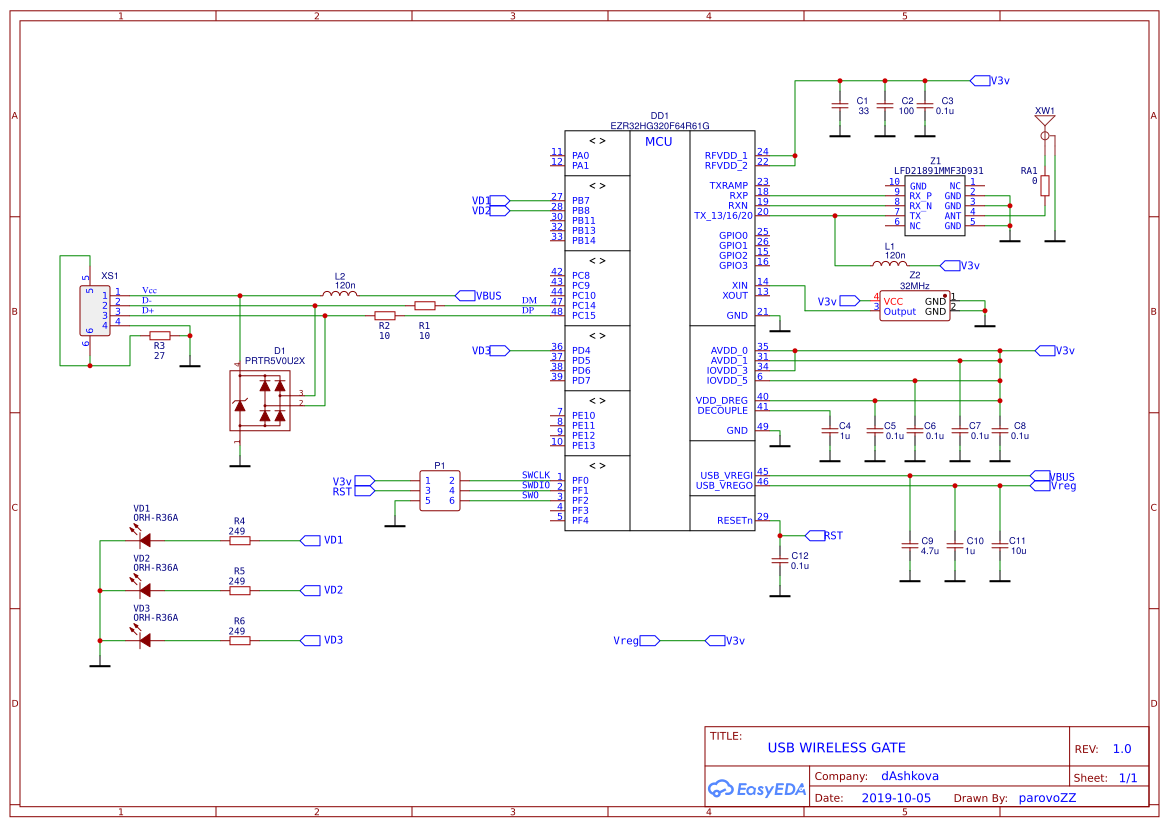Image resolution: width=1169 pixels, height=828 pixels.
Task: Select the D1 PRTR5V0U2X diode array symbol
Action: pos(259,401)
